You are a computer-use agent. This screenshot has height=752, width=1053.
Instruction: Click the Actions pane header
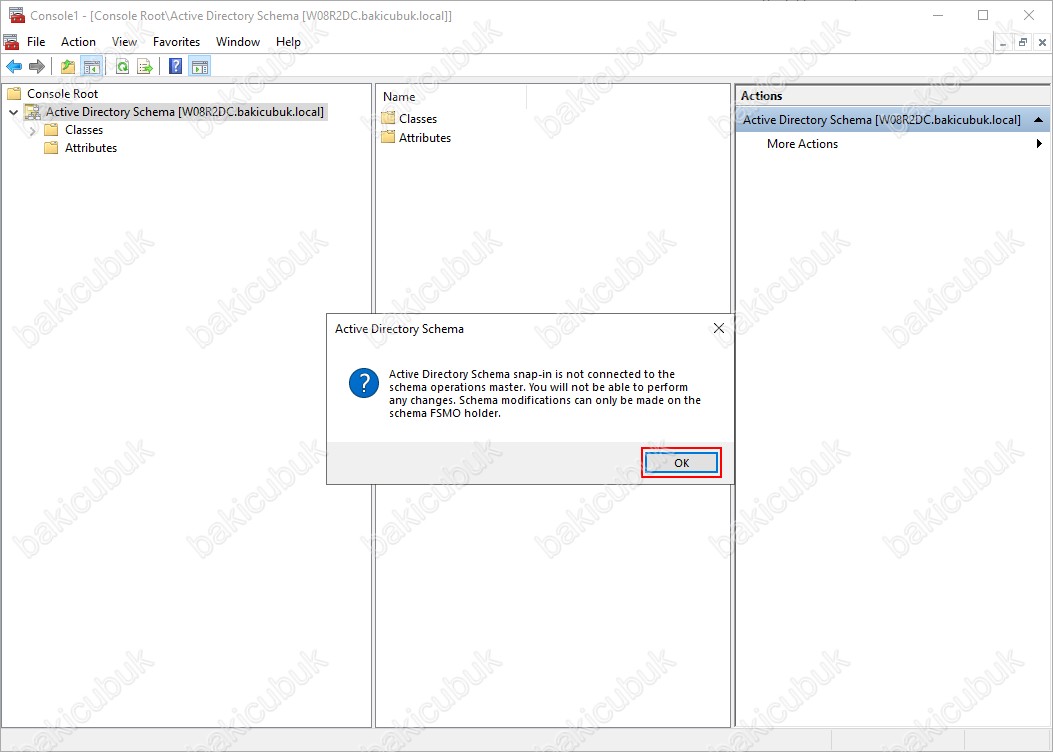893,96
